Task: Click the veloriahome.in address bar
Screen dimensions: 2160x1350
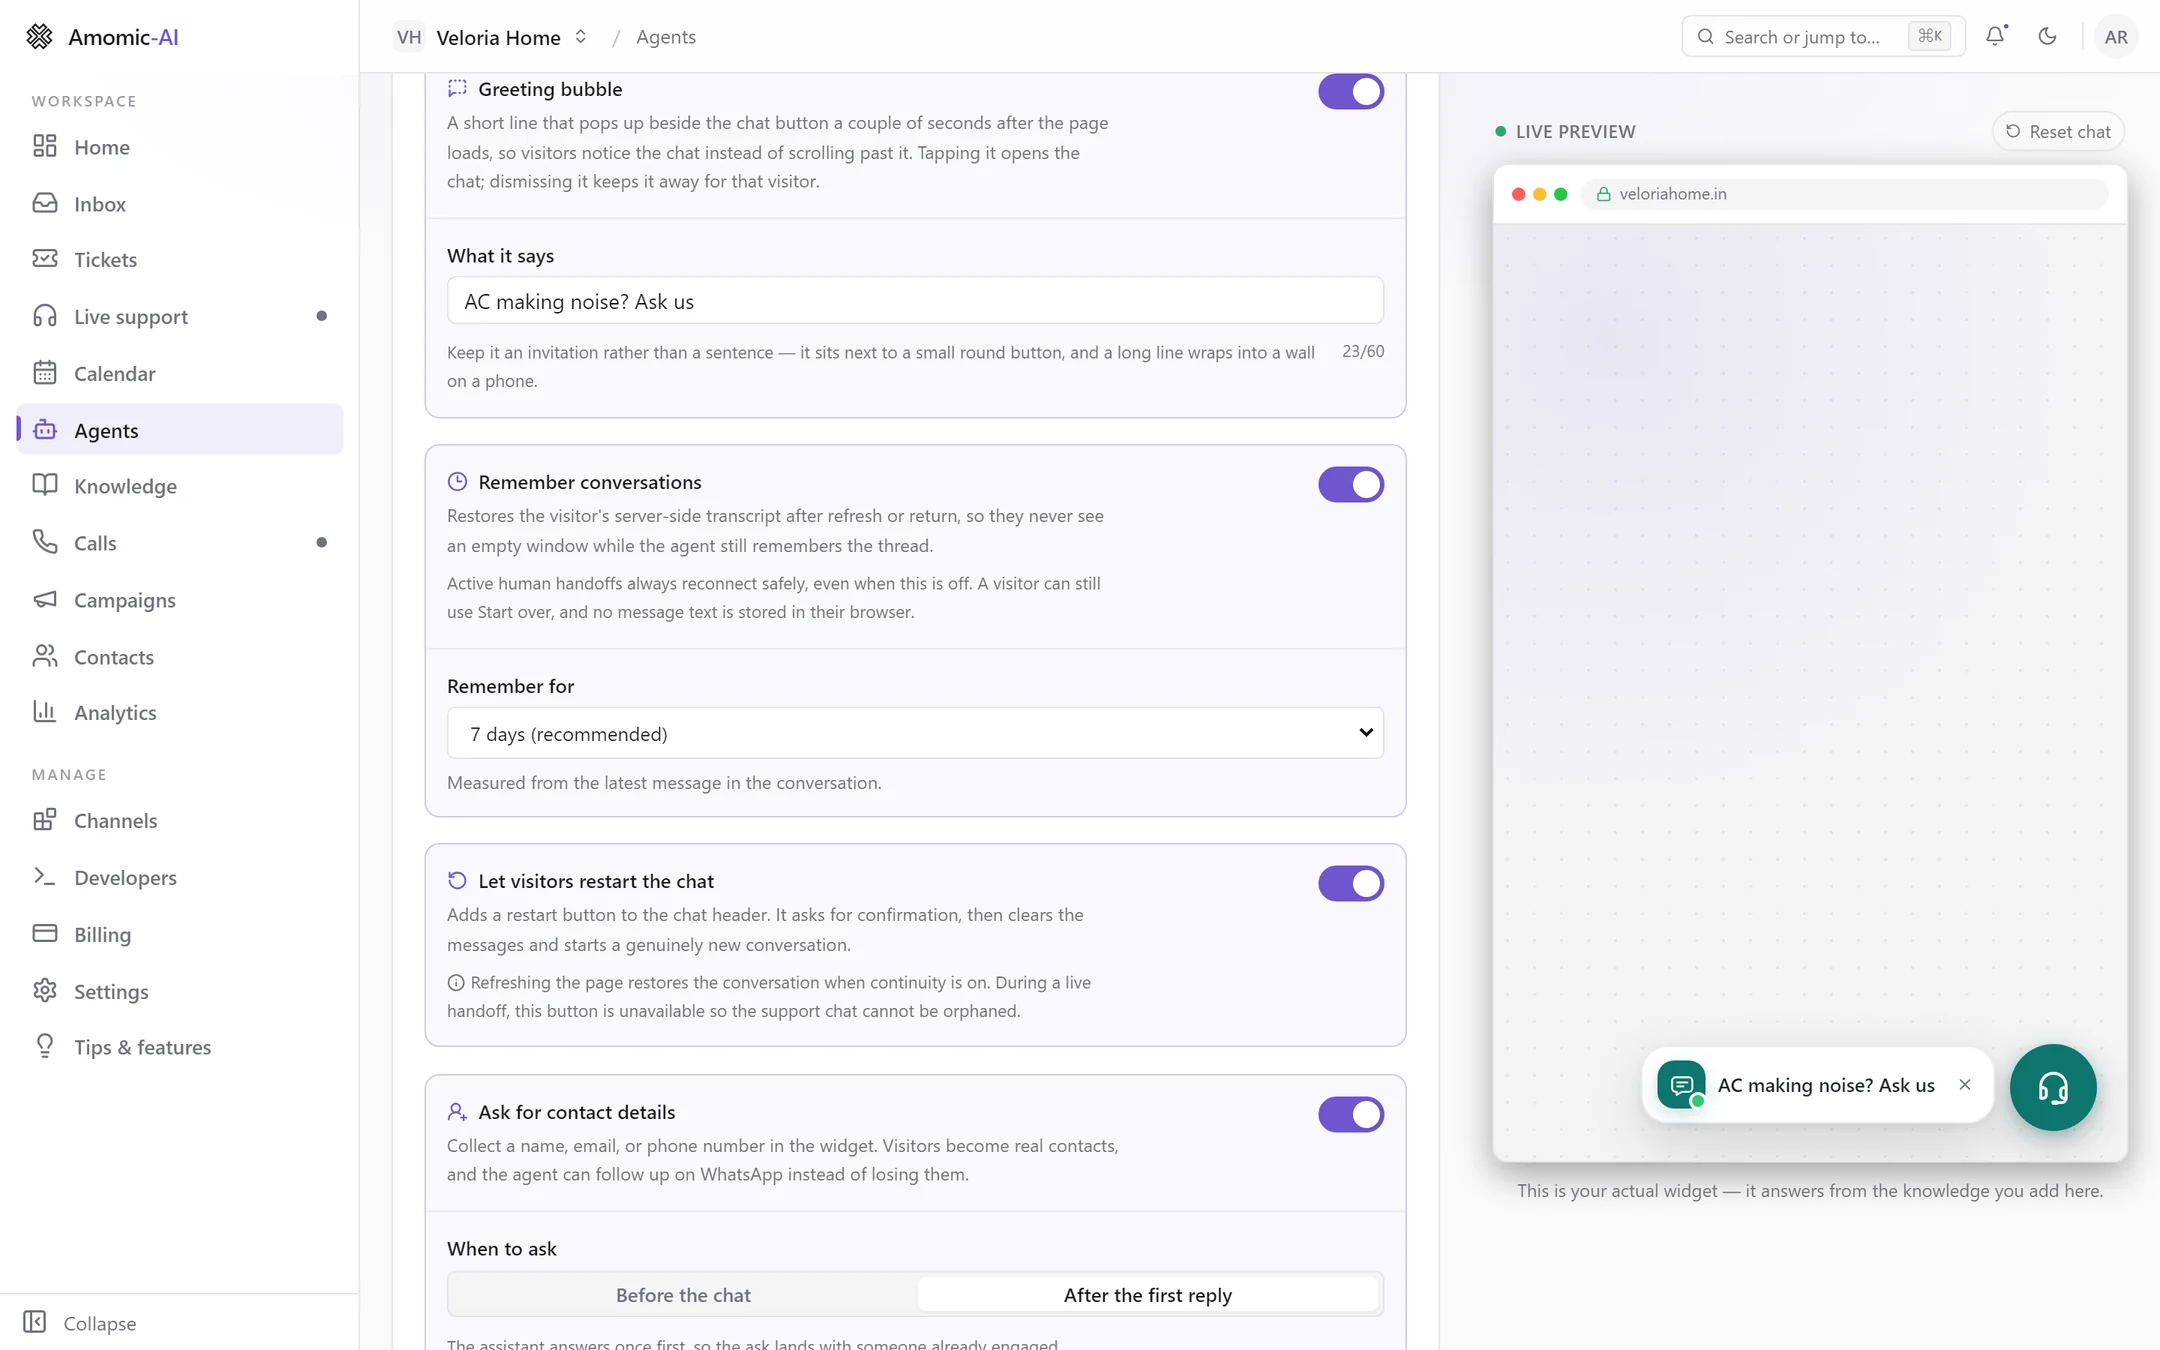Action: tap(1844, 194)
